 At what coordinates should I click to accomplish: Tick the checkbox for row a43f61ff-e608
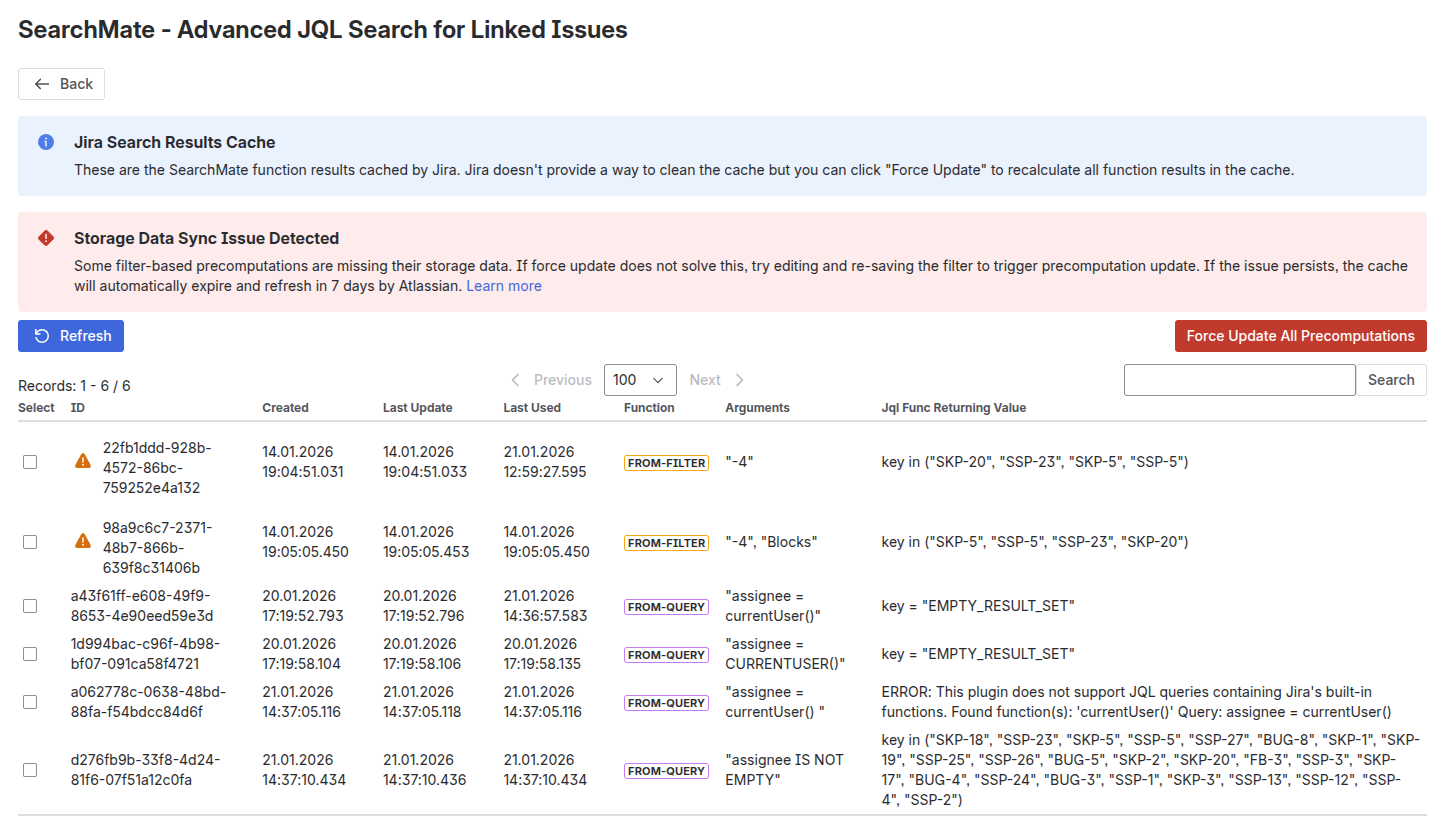coord(30,606)
